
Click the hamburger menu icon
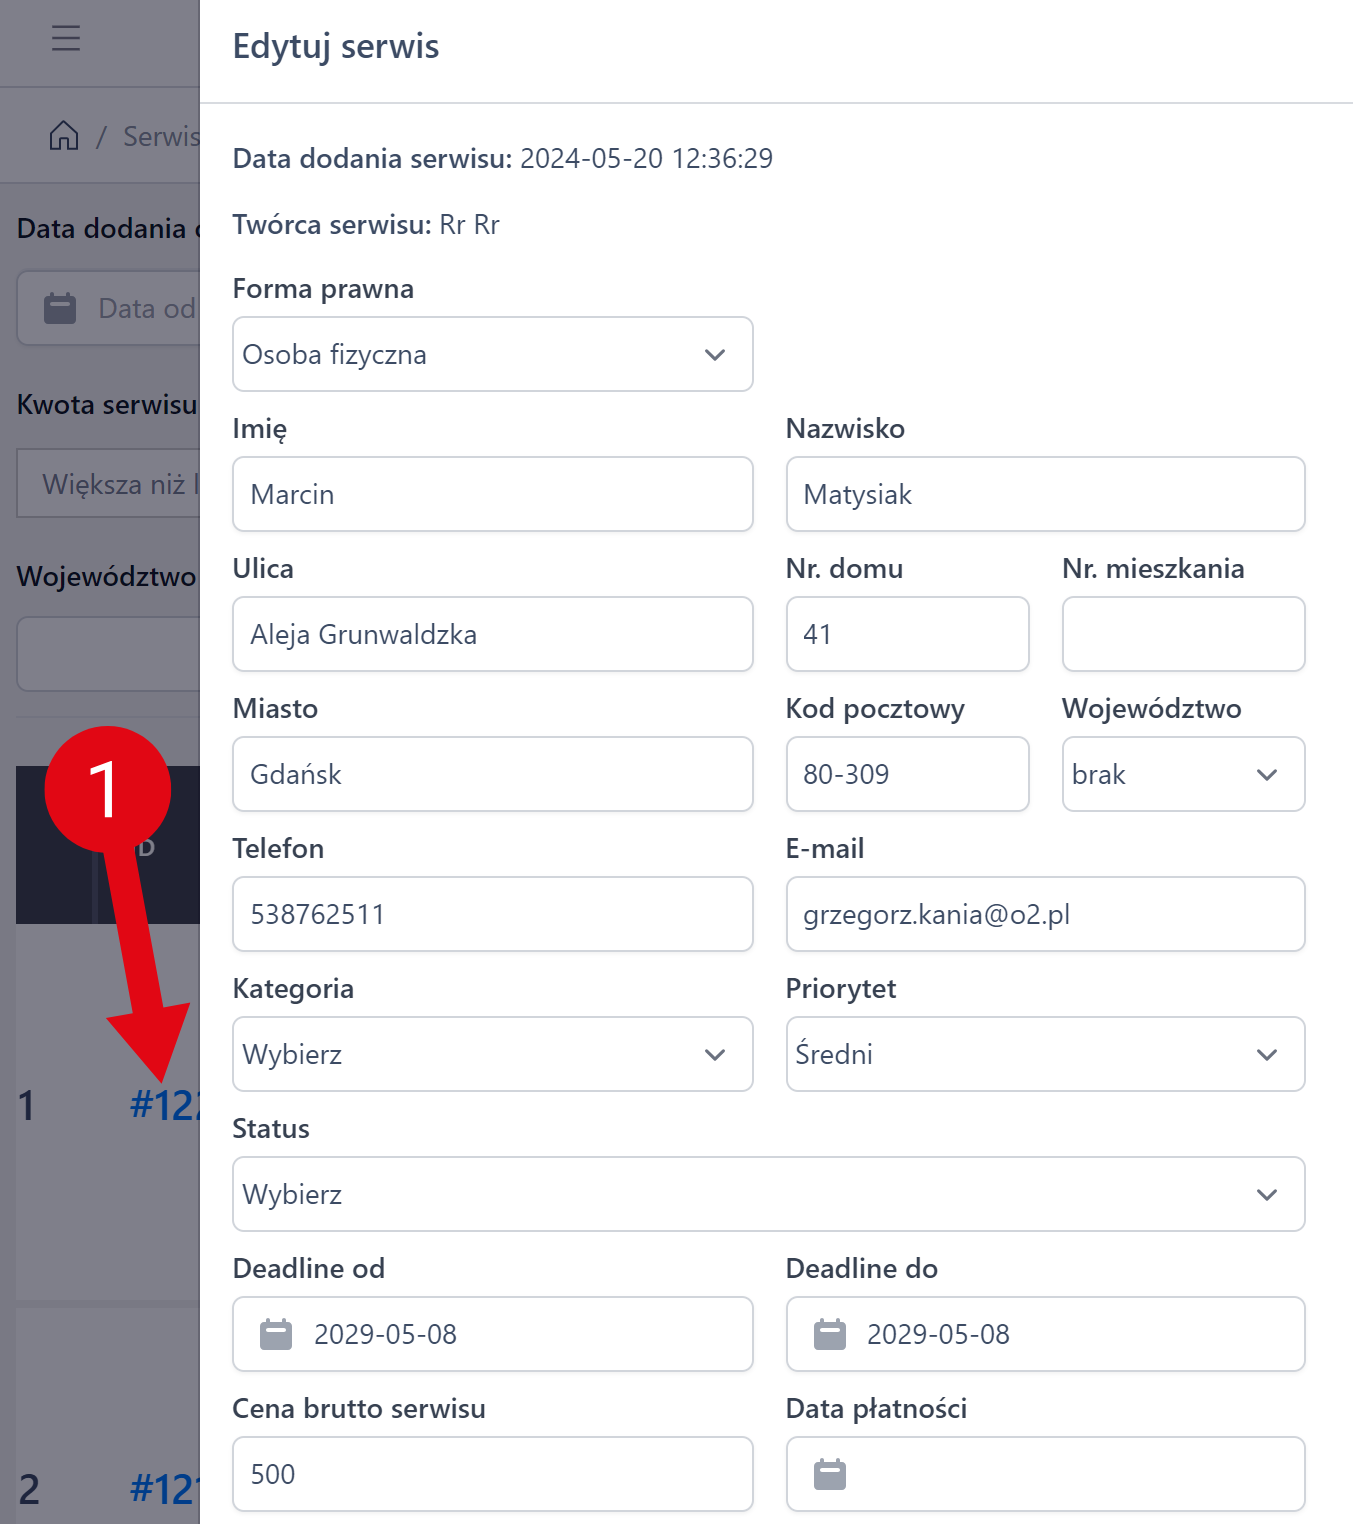[x=66, y=38]
